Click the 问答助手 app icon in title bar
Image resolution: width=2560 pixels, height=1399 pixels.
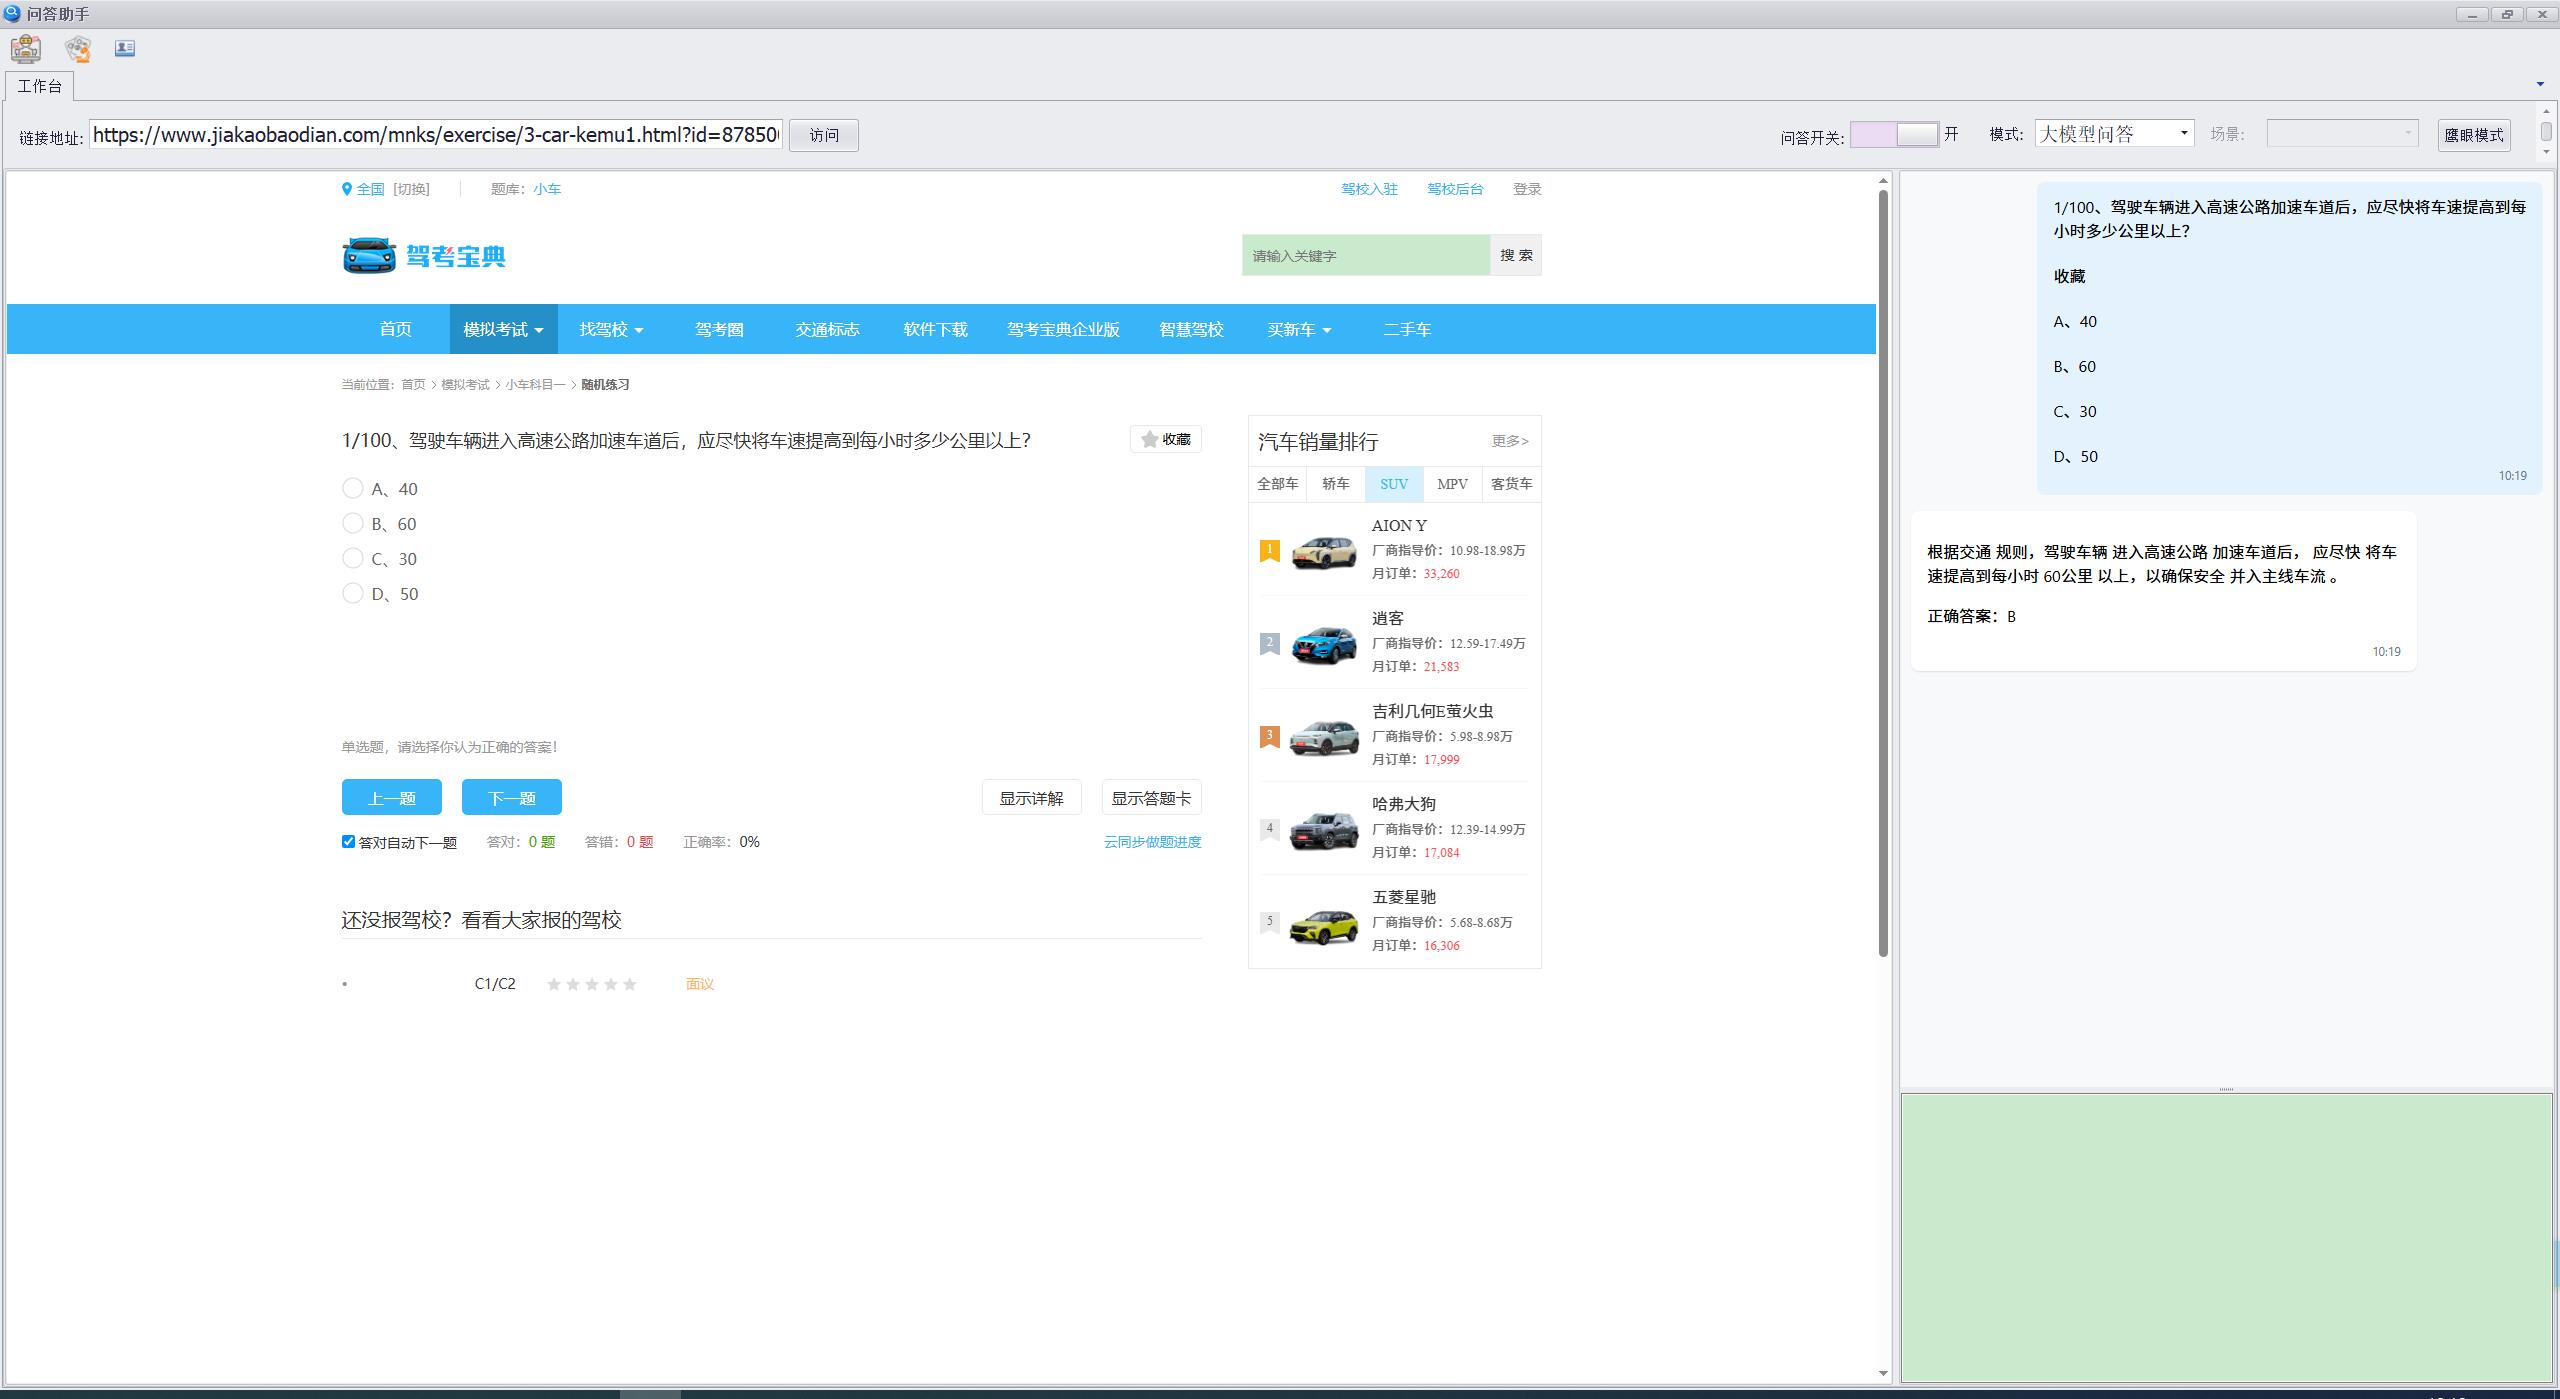click(12, 14)
